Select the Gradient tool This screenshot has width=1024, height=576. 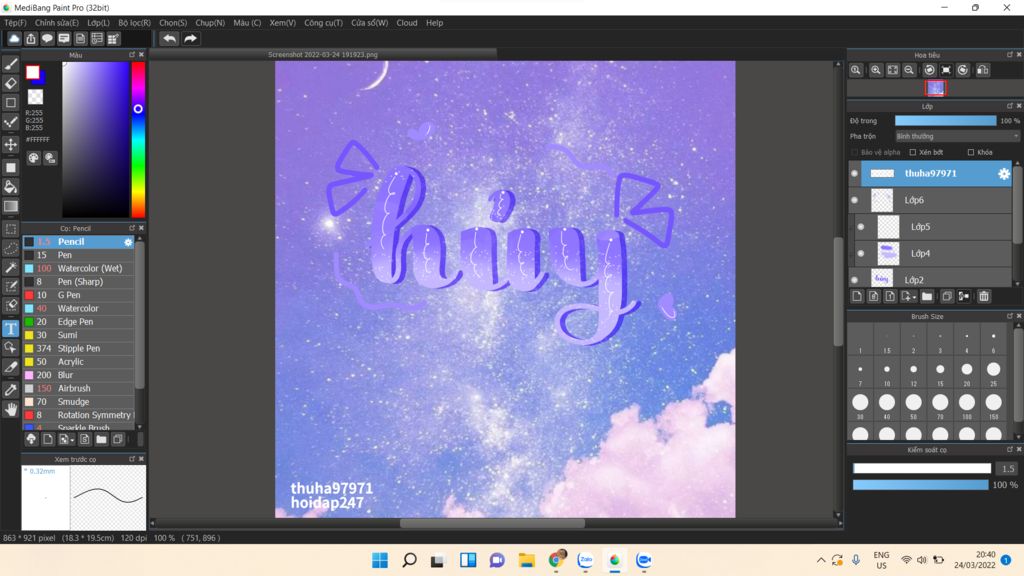[x=10, y=206]
